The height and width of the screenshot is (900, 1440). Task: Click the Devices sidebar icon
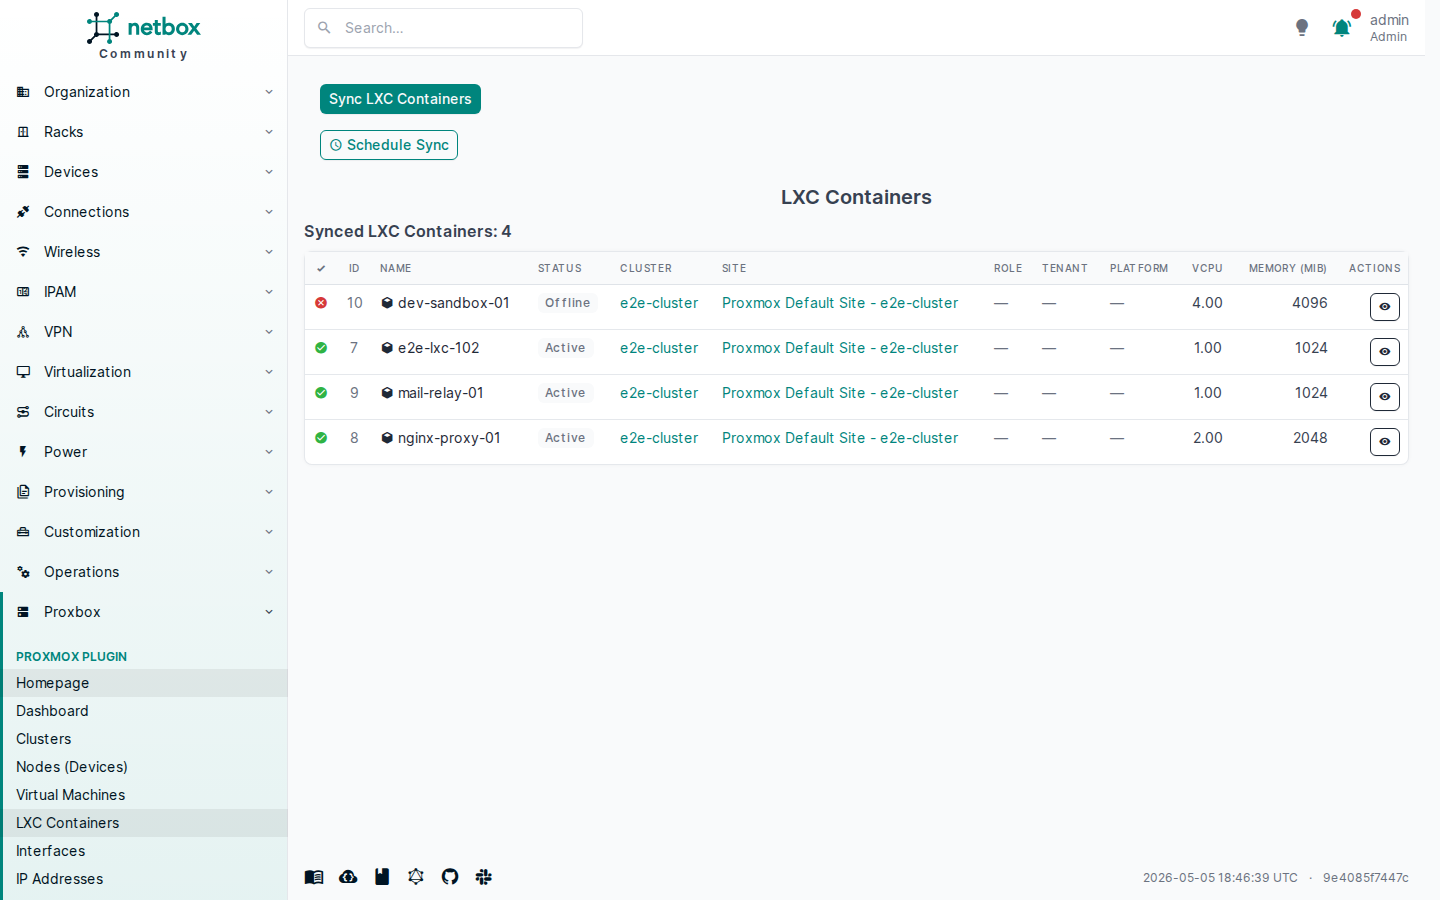23,172
